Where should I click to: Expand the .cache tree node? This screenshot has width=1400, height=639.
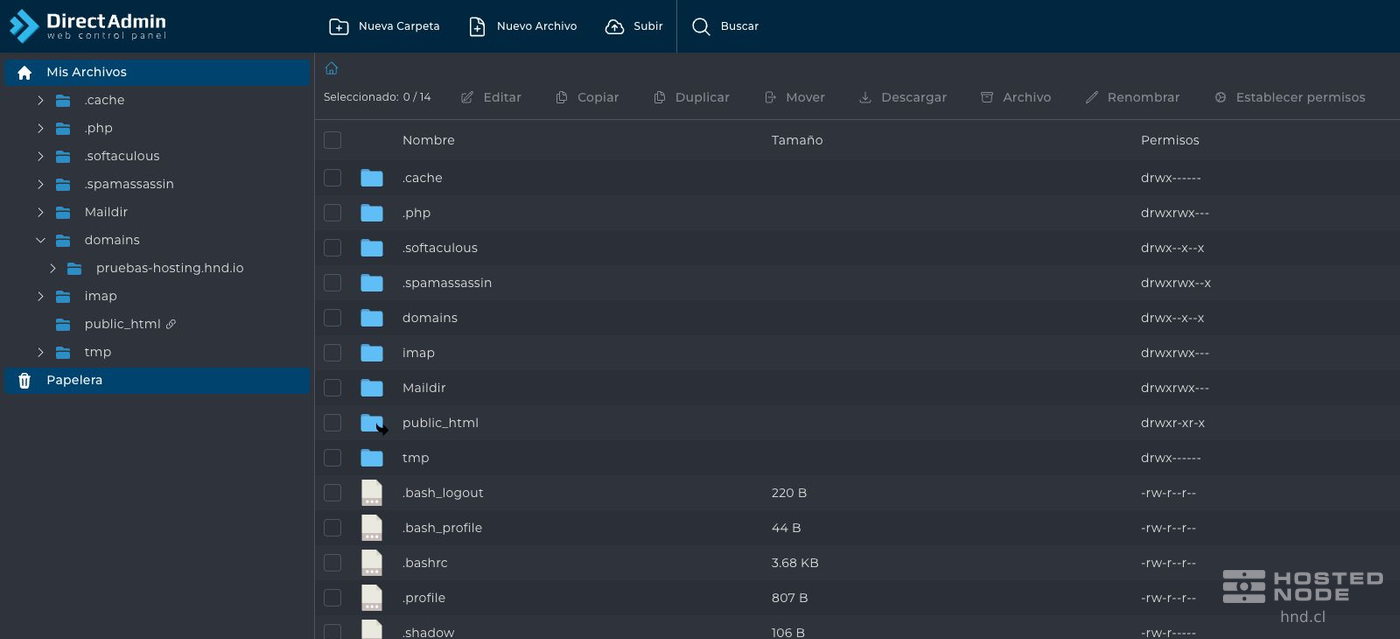coord(41,100)
